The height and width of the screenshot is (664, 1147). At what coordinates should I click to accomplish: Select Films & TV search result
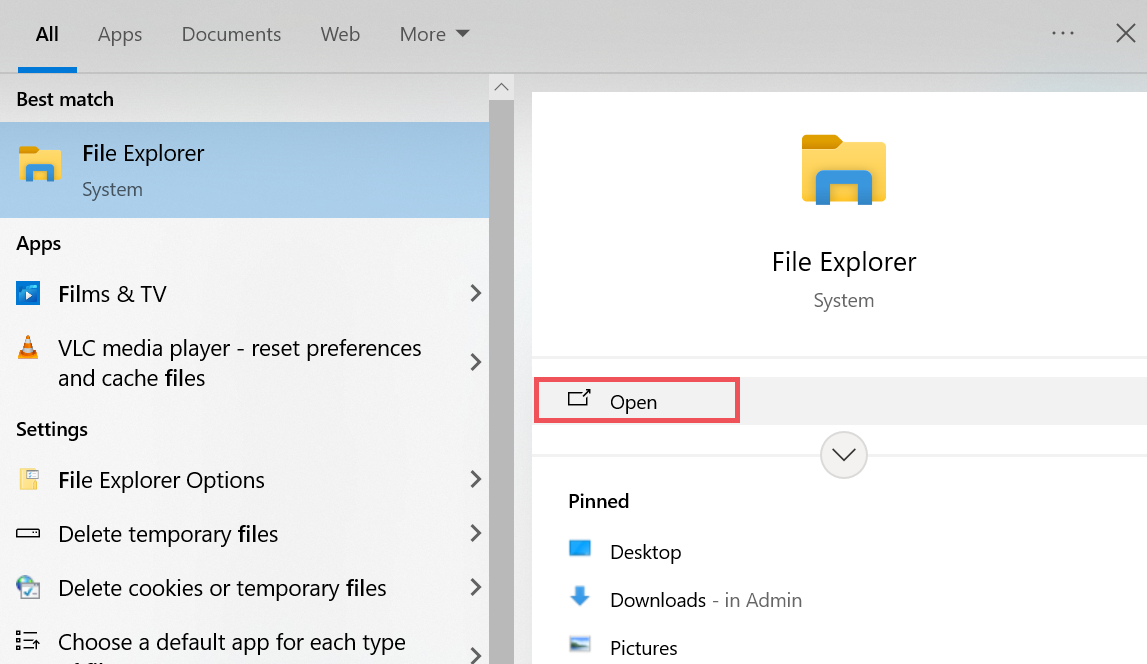(x=244, y=293)
